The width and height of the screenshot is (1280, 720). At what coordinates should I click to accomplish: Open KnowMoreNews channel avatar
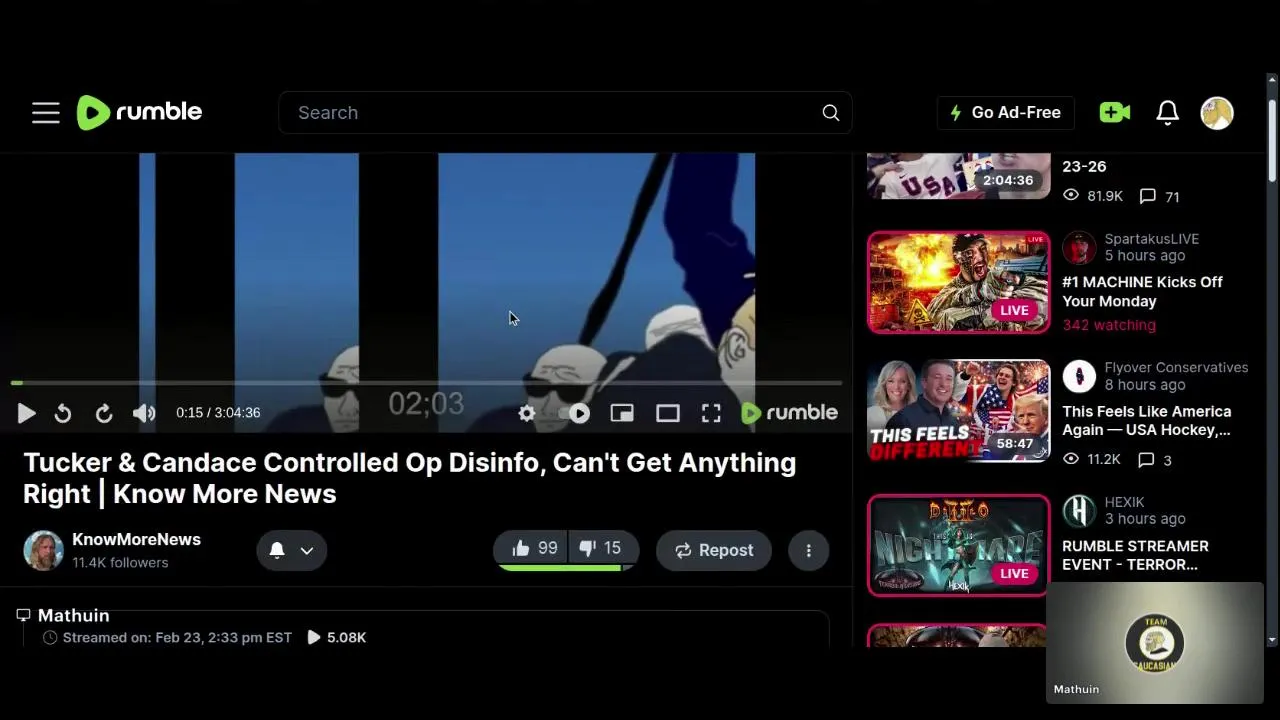coord(43,551)
